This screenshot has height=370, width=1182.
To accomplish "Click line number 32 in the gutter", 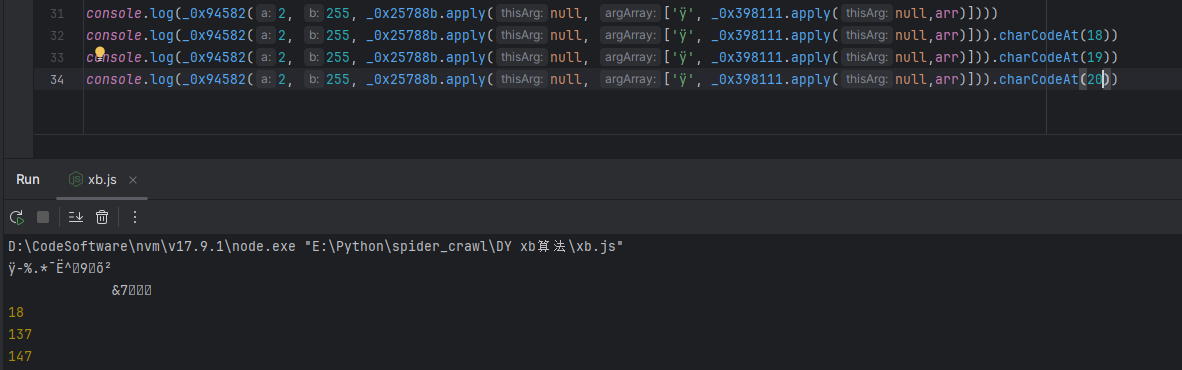I will click(x=57, y=35).
